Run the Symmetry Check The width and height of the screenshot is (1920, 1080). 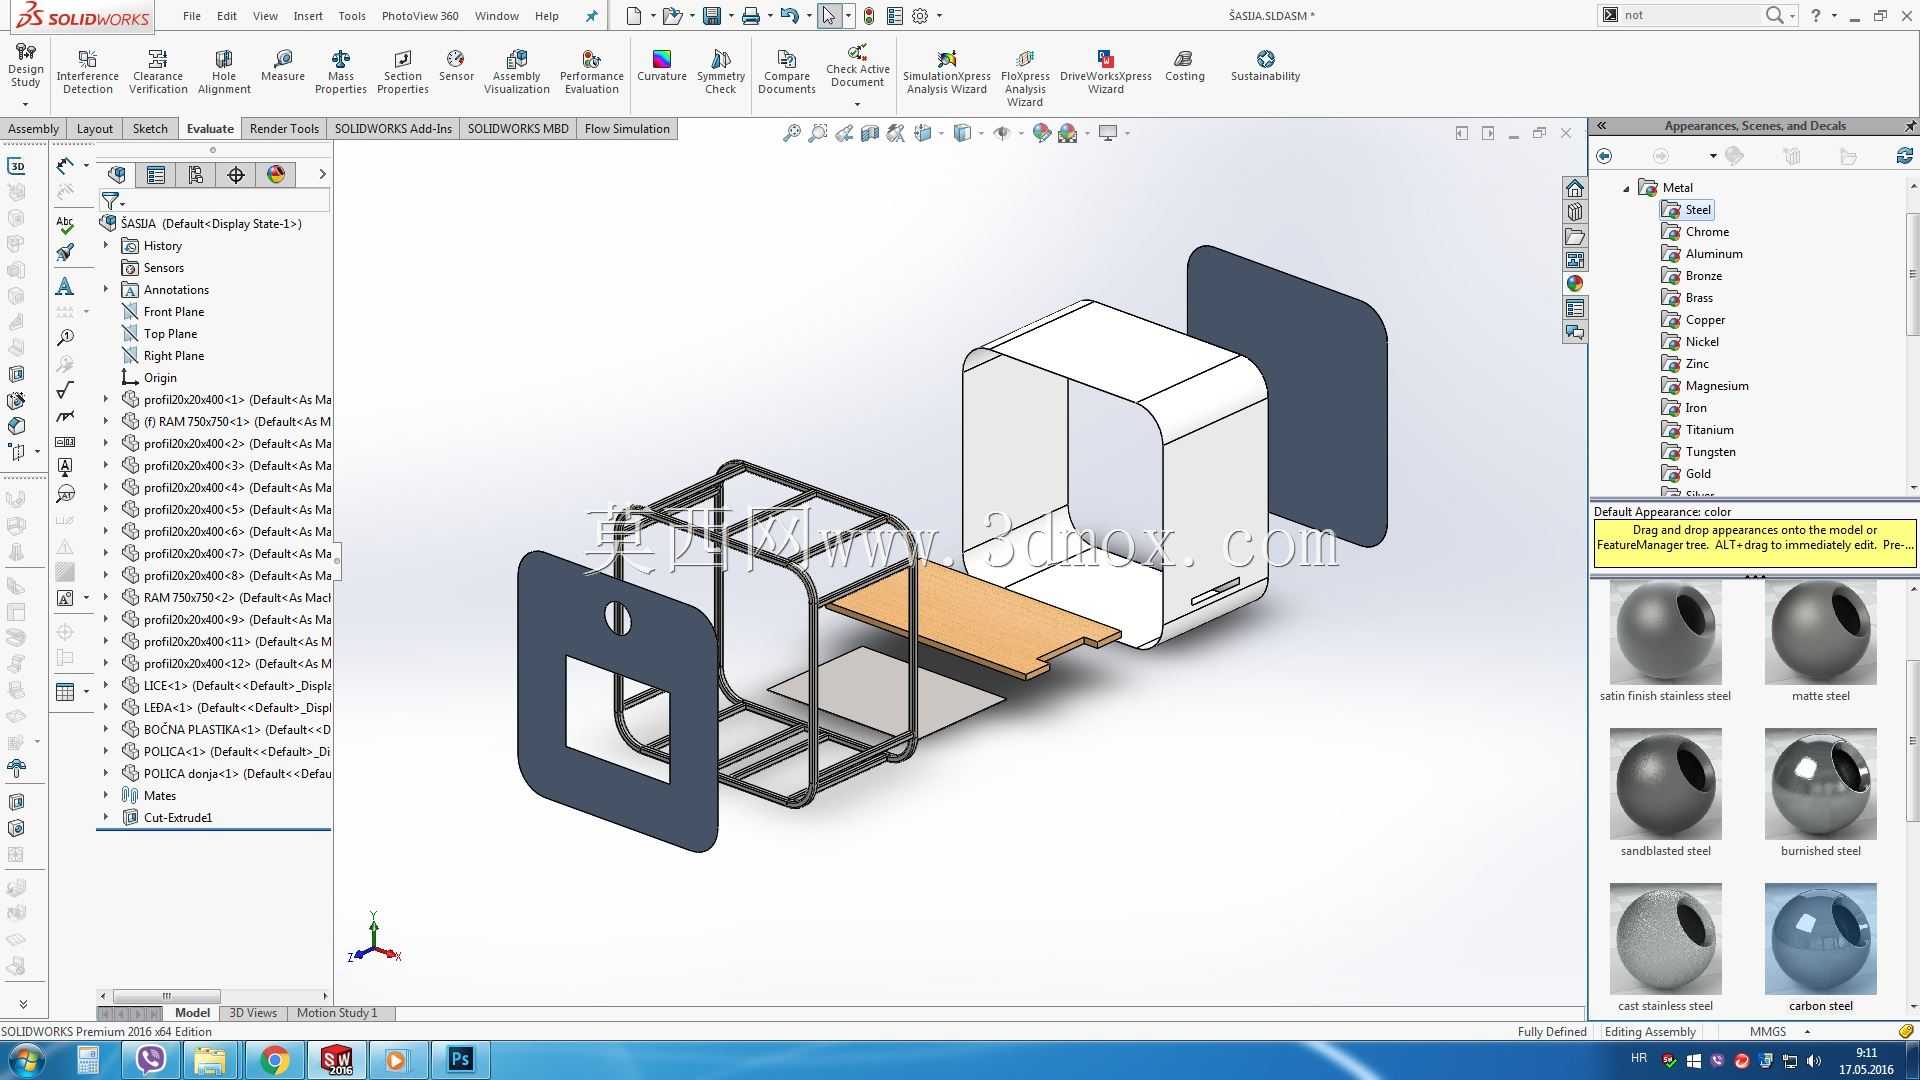point(721,71)
